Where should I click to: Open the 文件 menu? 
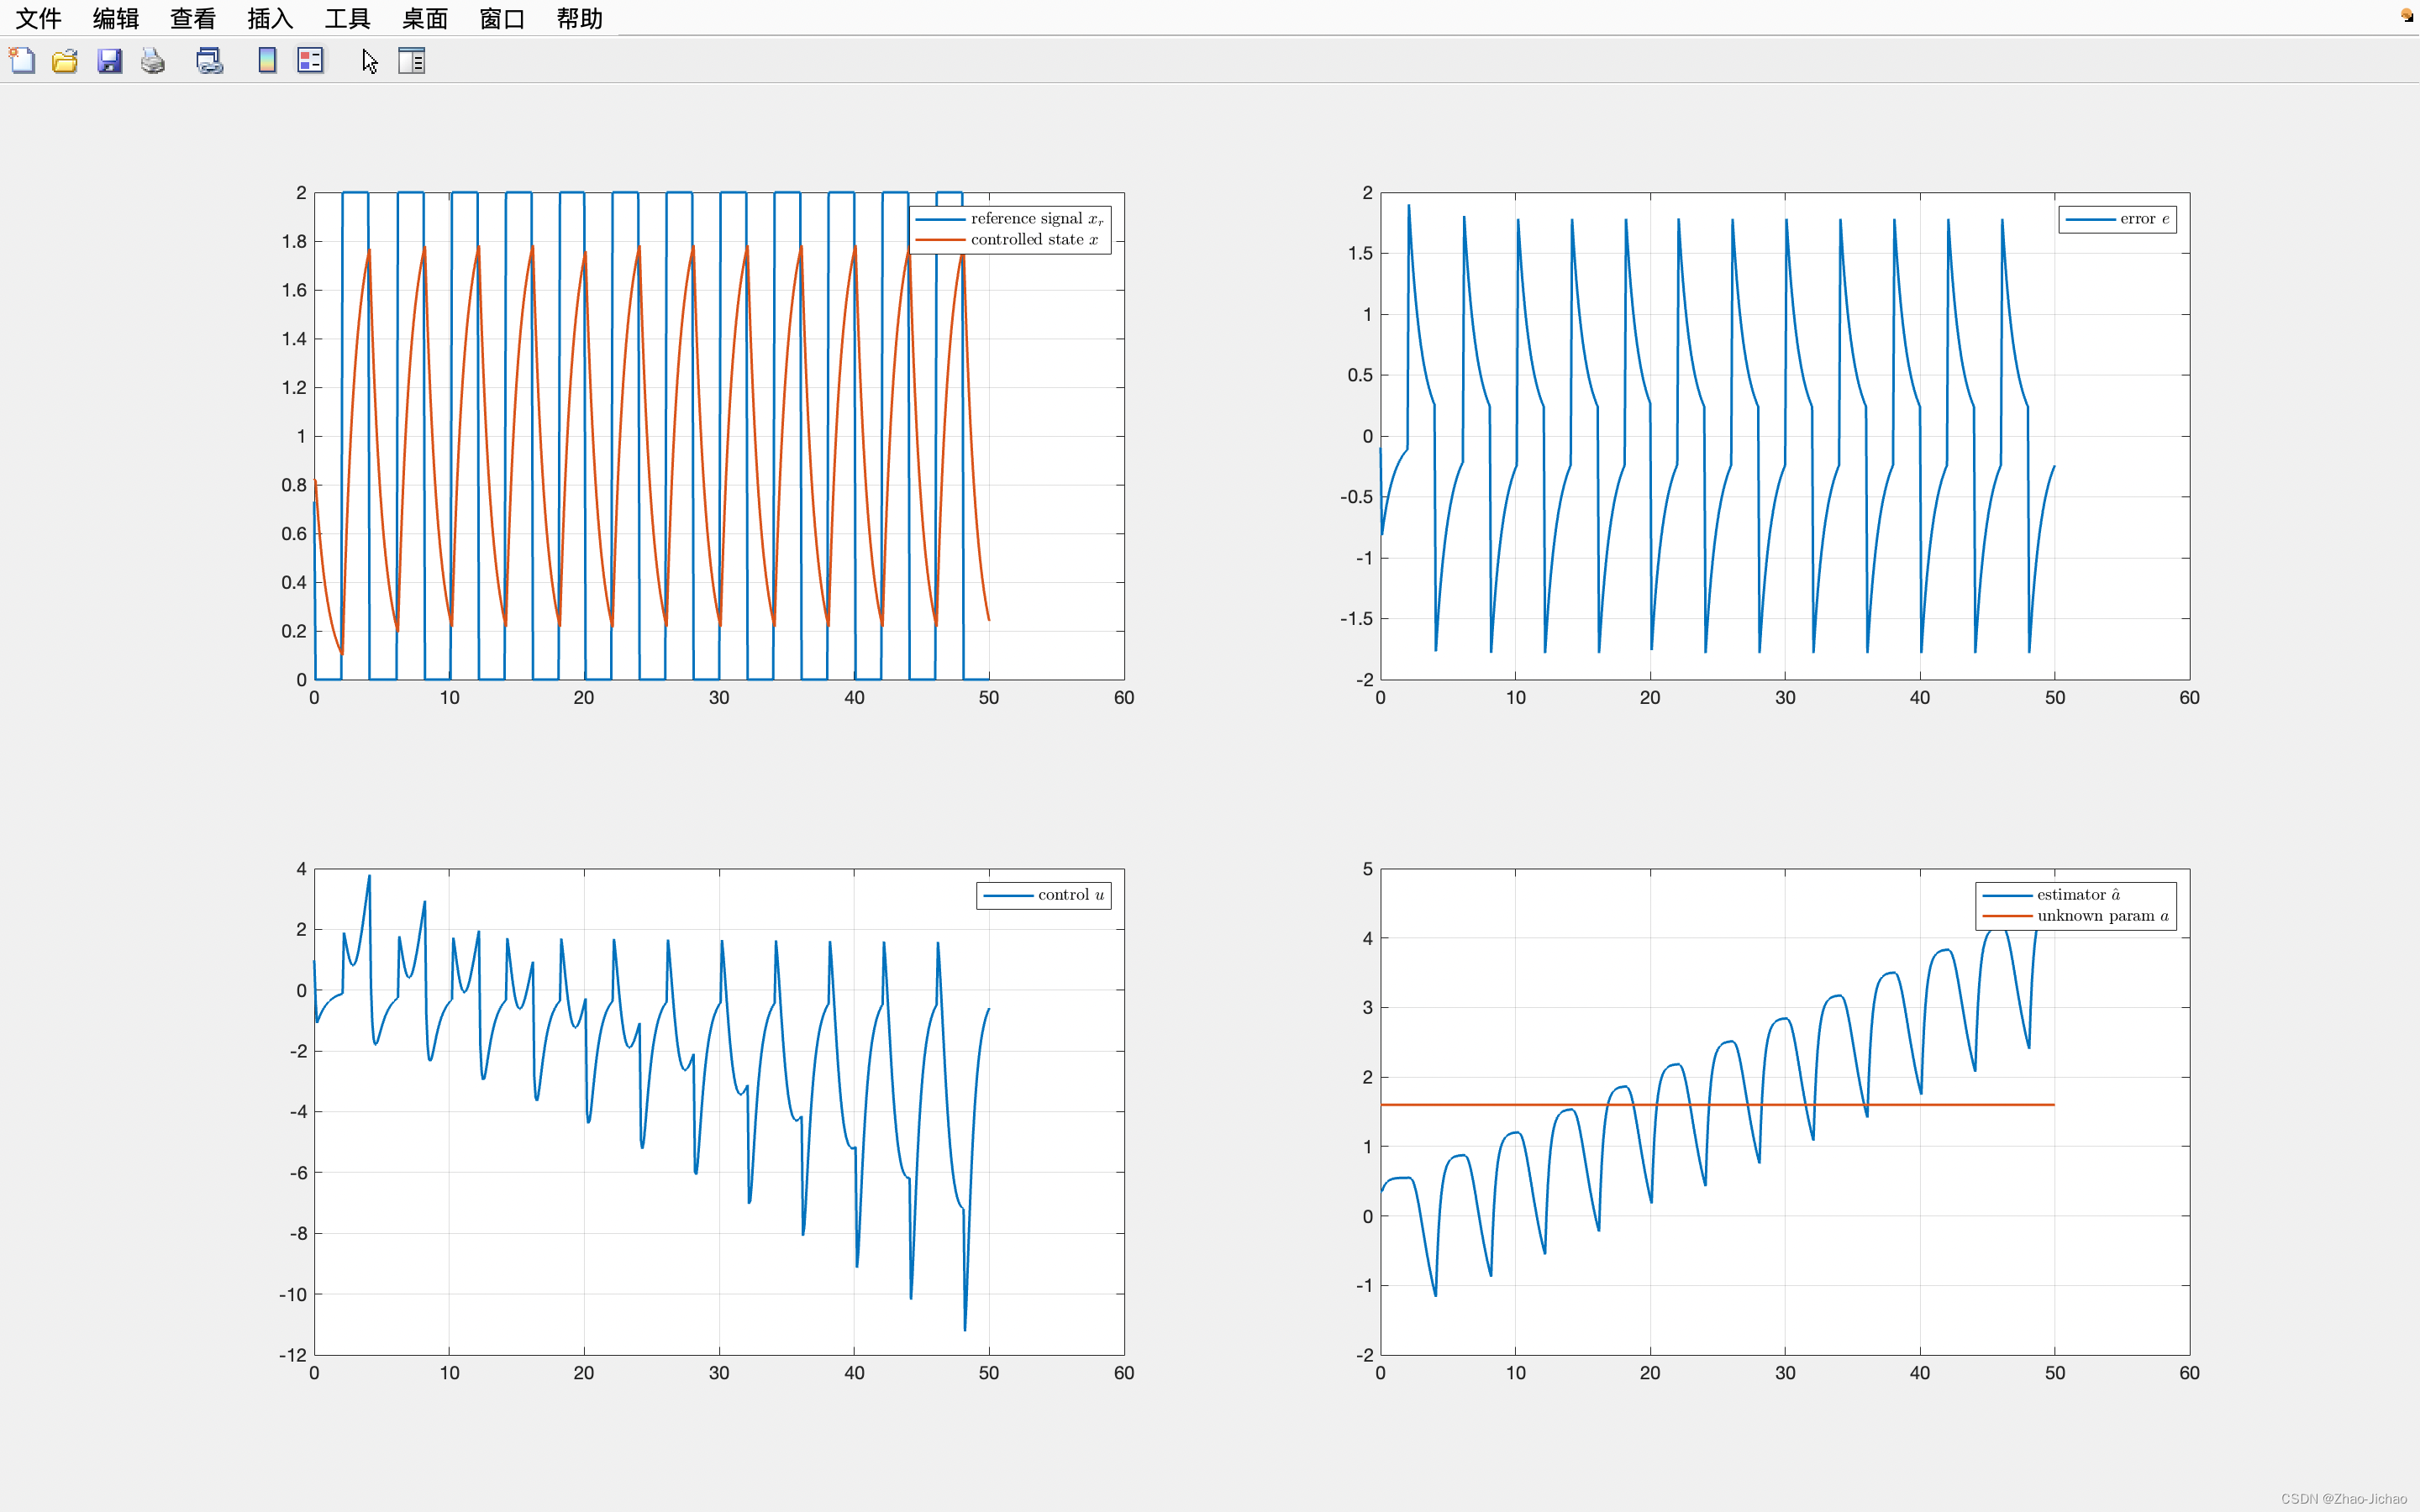[39, 18]
